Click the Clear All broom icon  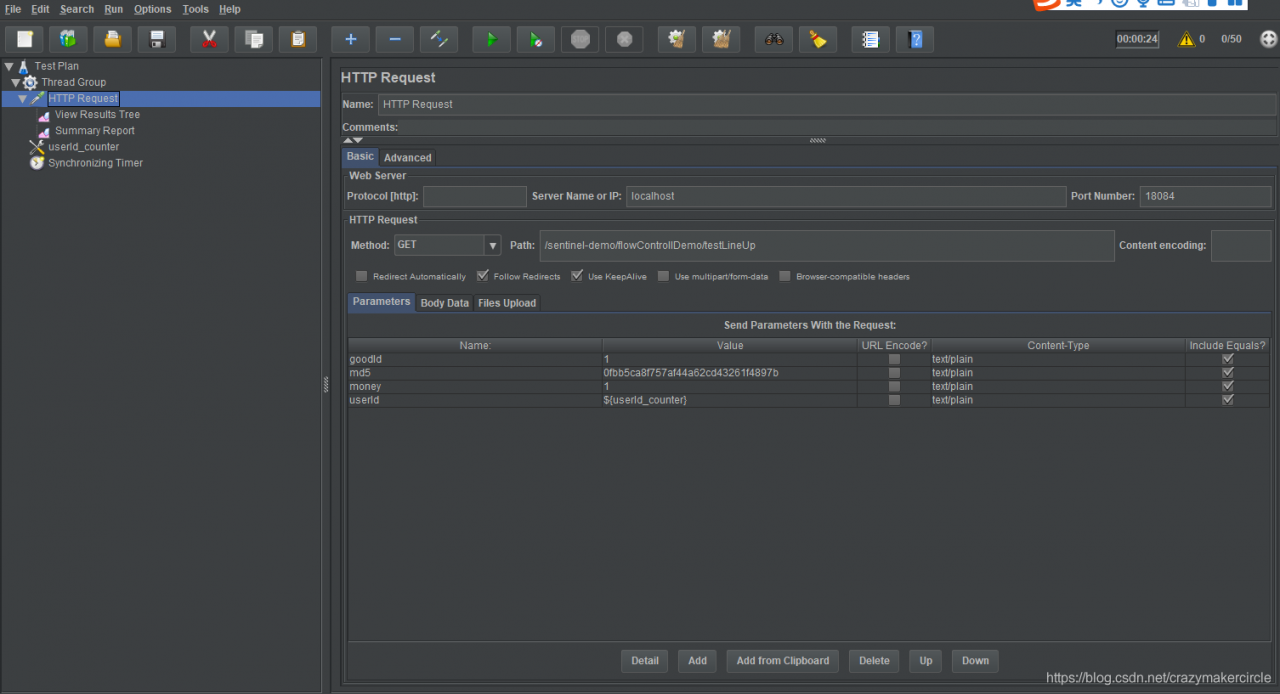(x=819, y=39)
